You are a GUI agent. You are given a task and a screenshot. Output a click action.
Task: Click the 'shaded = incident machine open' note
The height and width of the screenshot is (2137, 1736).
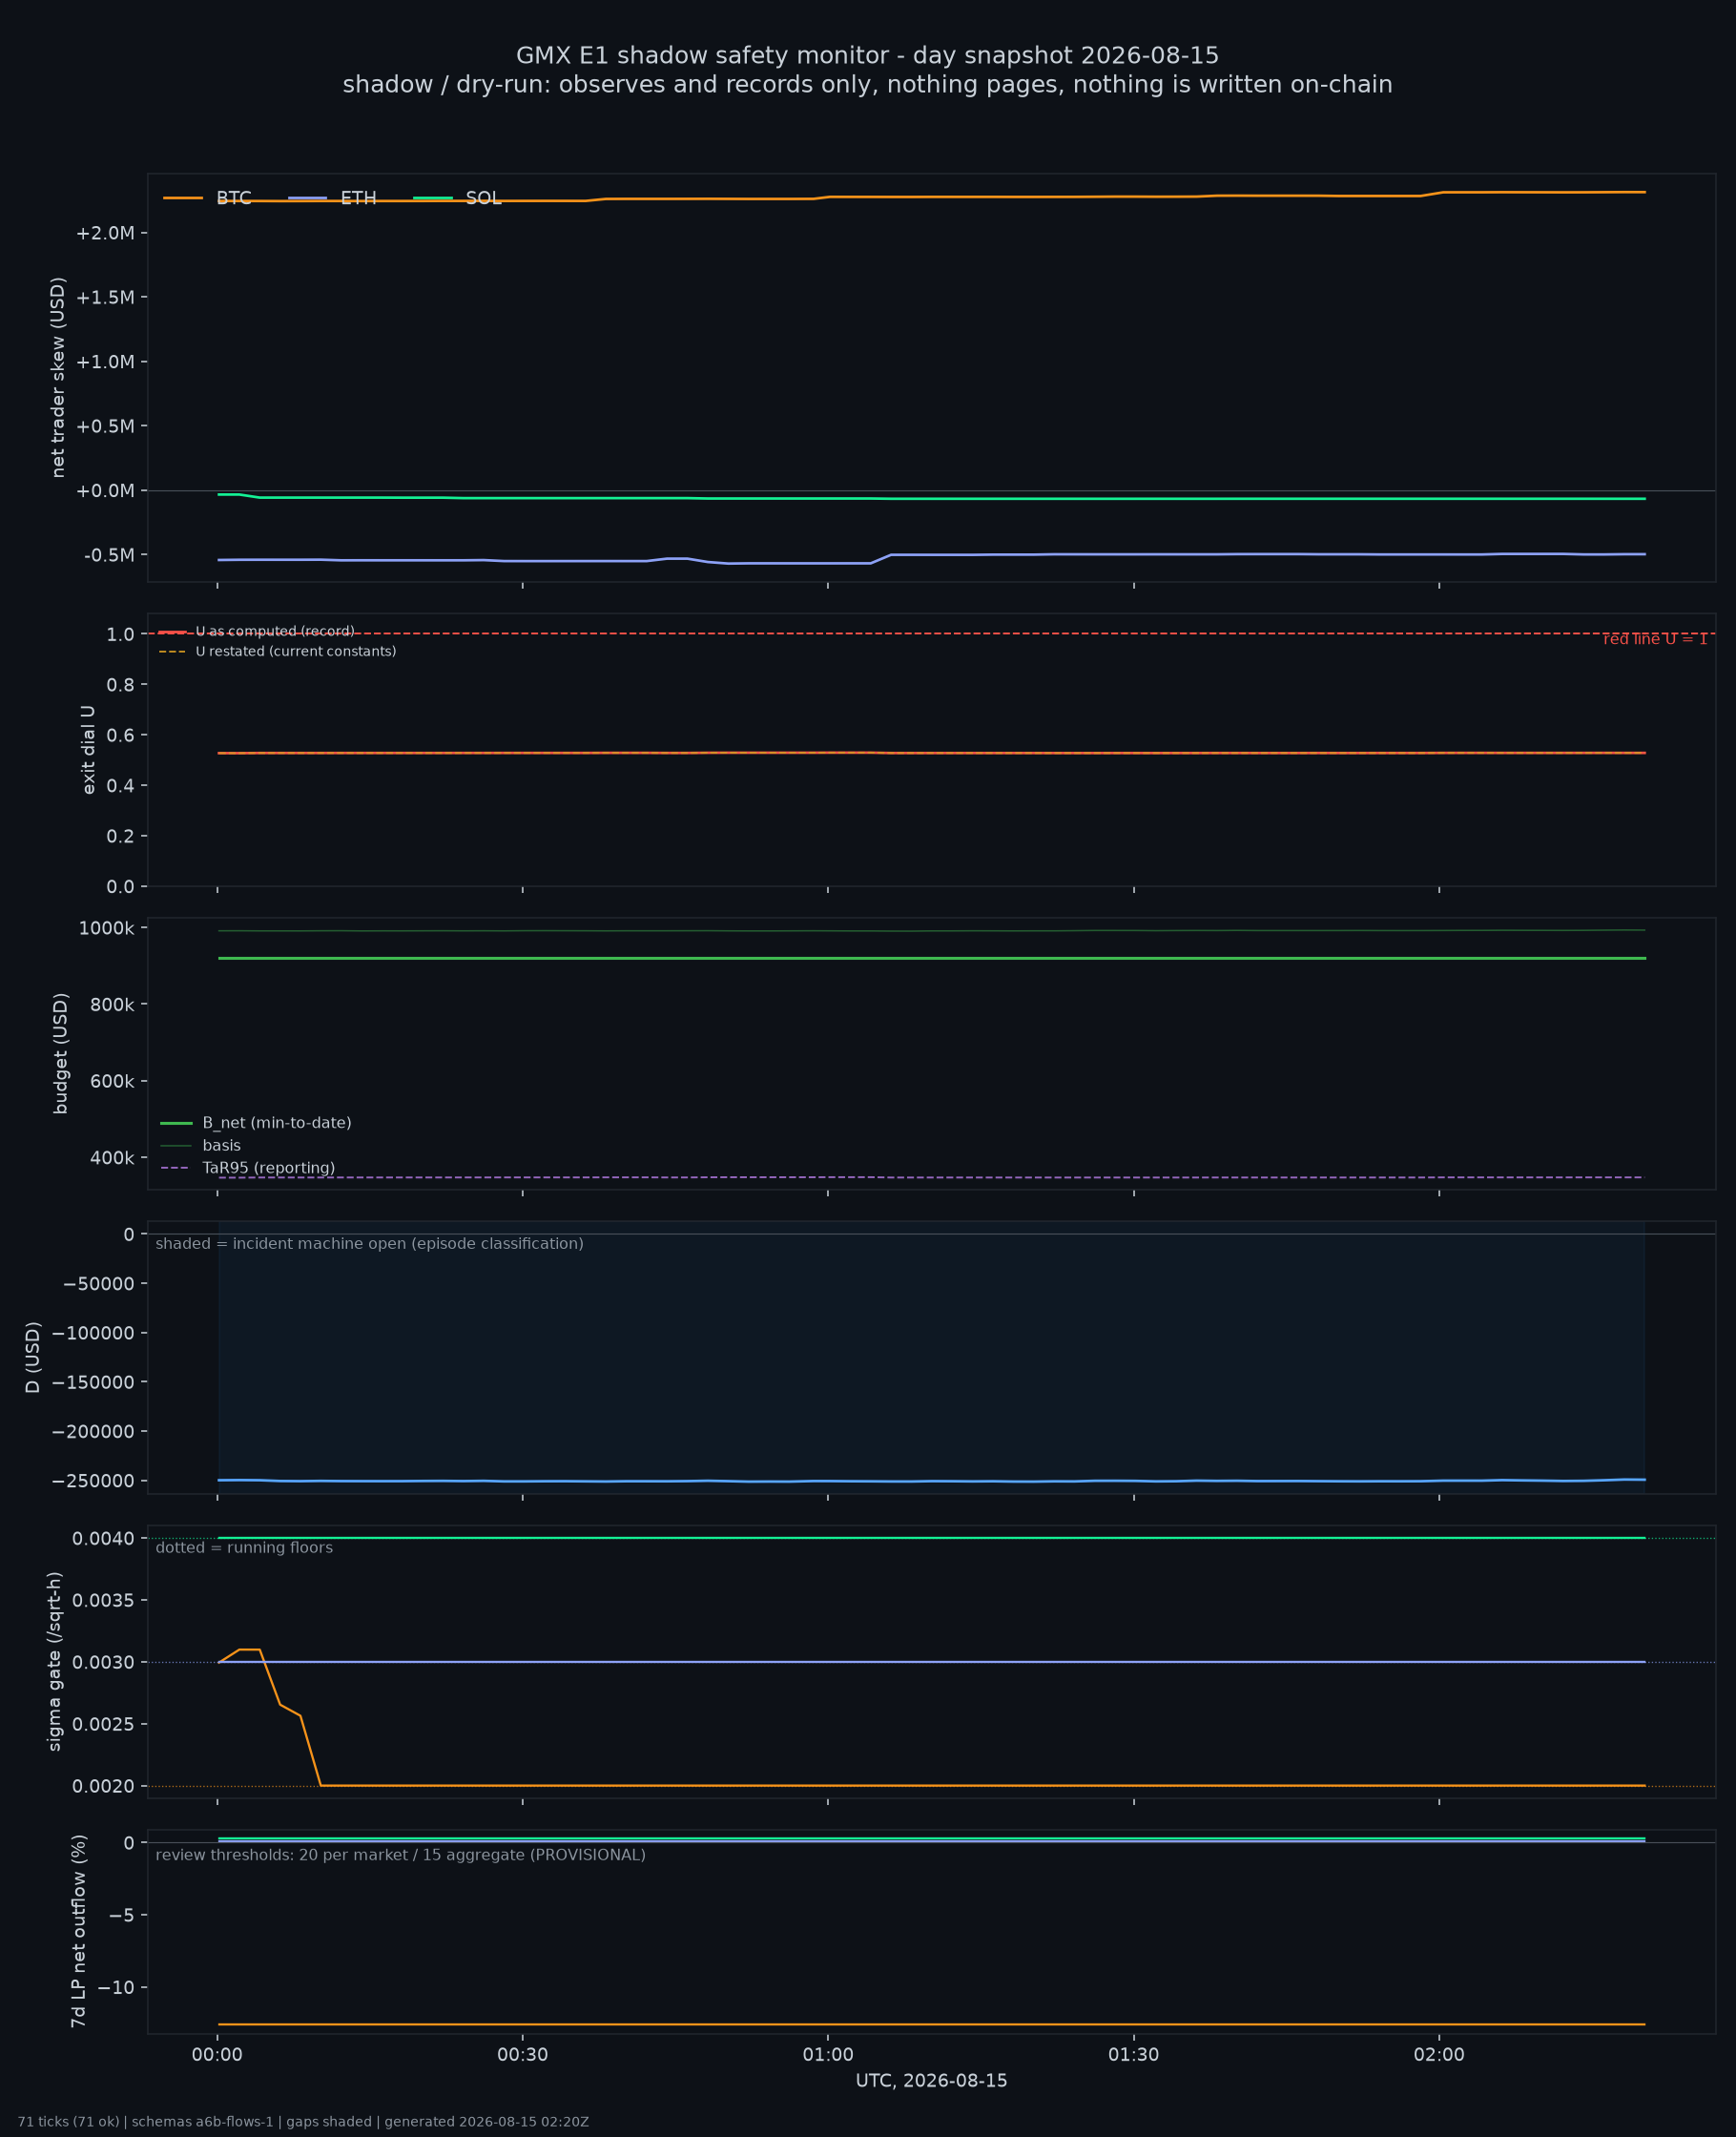[x=369, y=1243]
